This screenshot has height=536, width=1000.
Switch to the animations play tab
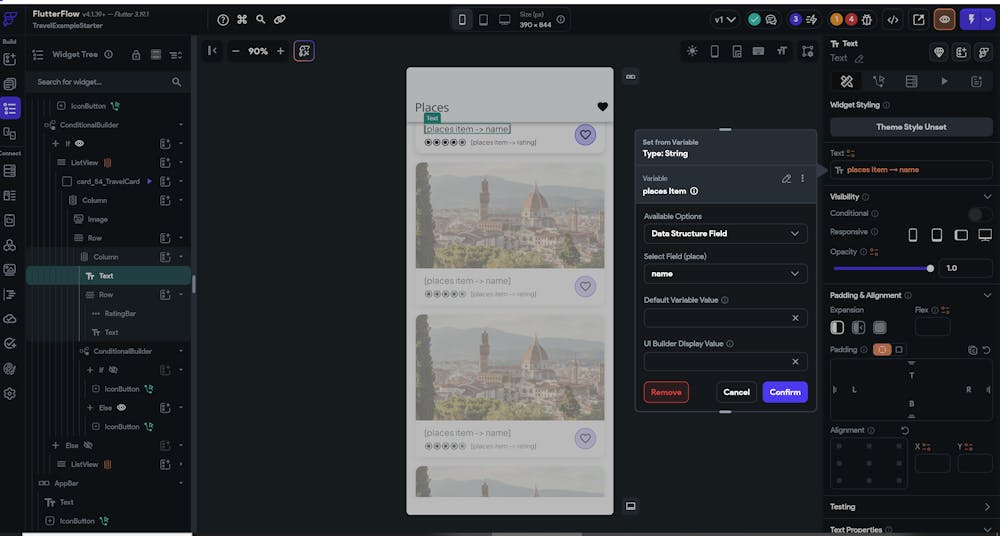945,81
